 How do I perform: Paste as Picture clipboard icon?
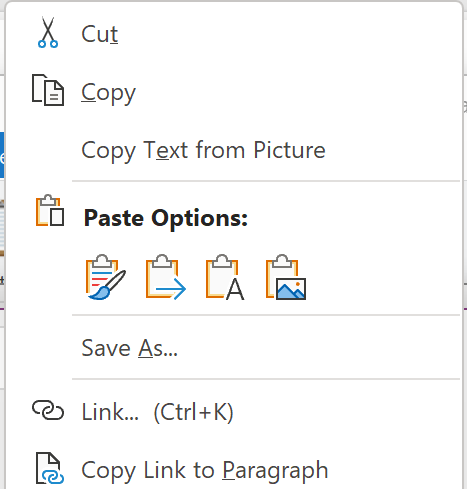286,277
